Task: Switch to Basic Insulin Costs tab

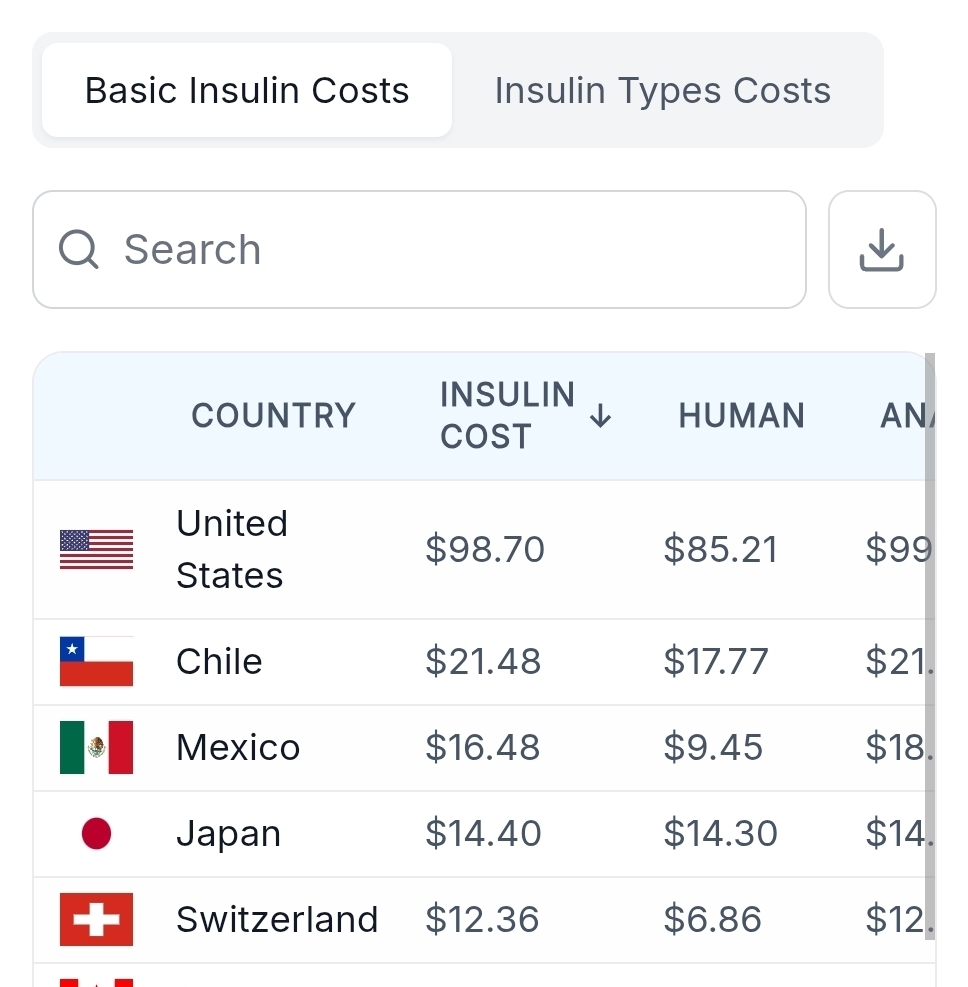Action: pyautogui.click(x=247, y=90)
